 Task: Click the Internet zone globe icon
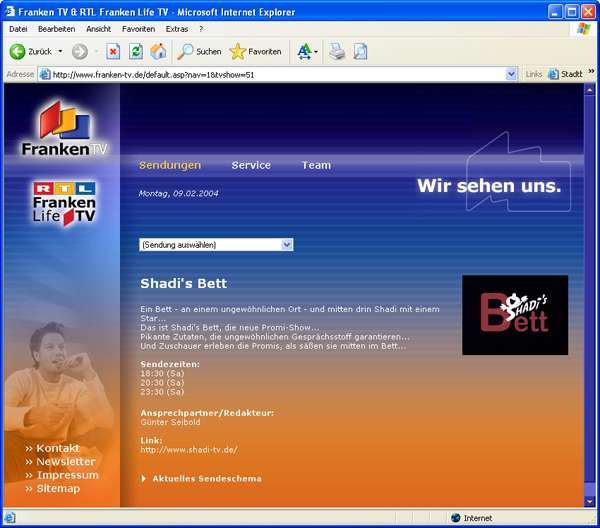pos(455,518)
